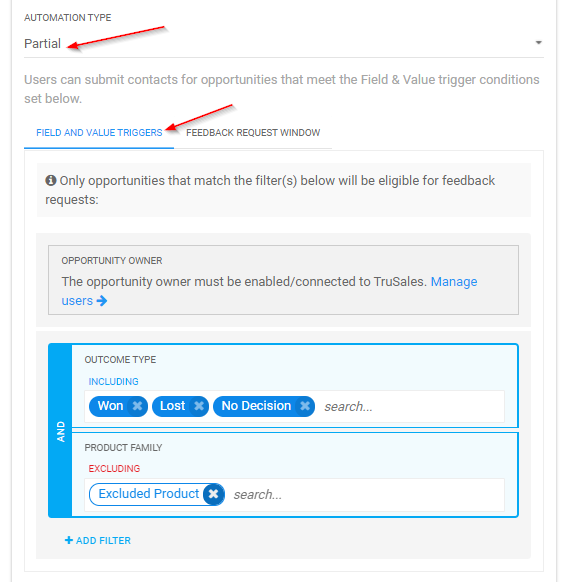Click the arrow icon after Manage users

point(102,301)
